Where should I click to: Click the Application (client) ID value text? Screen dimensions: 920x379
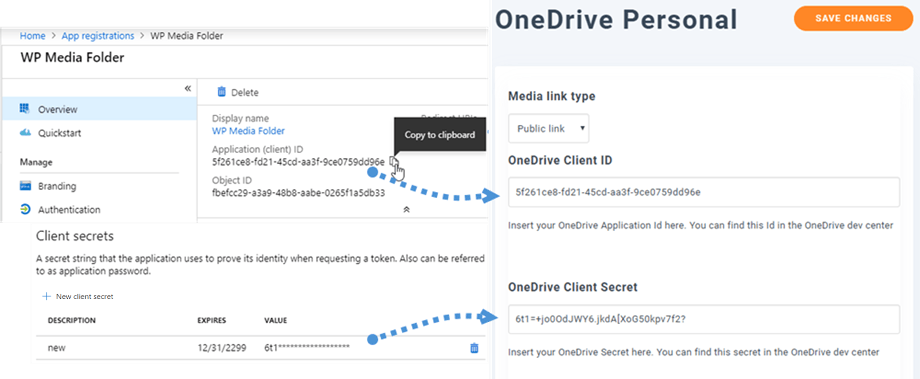[298, 162]
